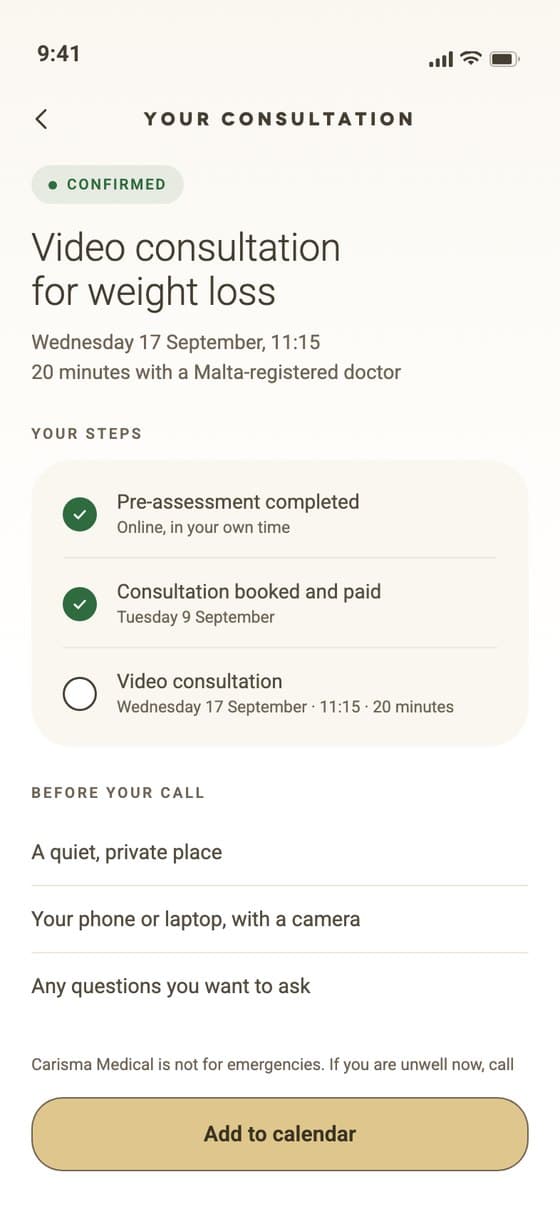Tap the Wednesday 17 September, 11:15 date line
This screenshot has height=1214, width=560.
click(x=176, y=342)
